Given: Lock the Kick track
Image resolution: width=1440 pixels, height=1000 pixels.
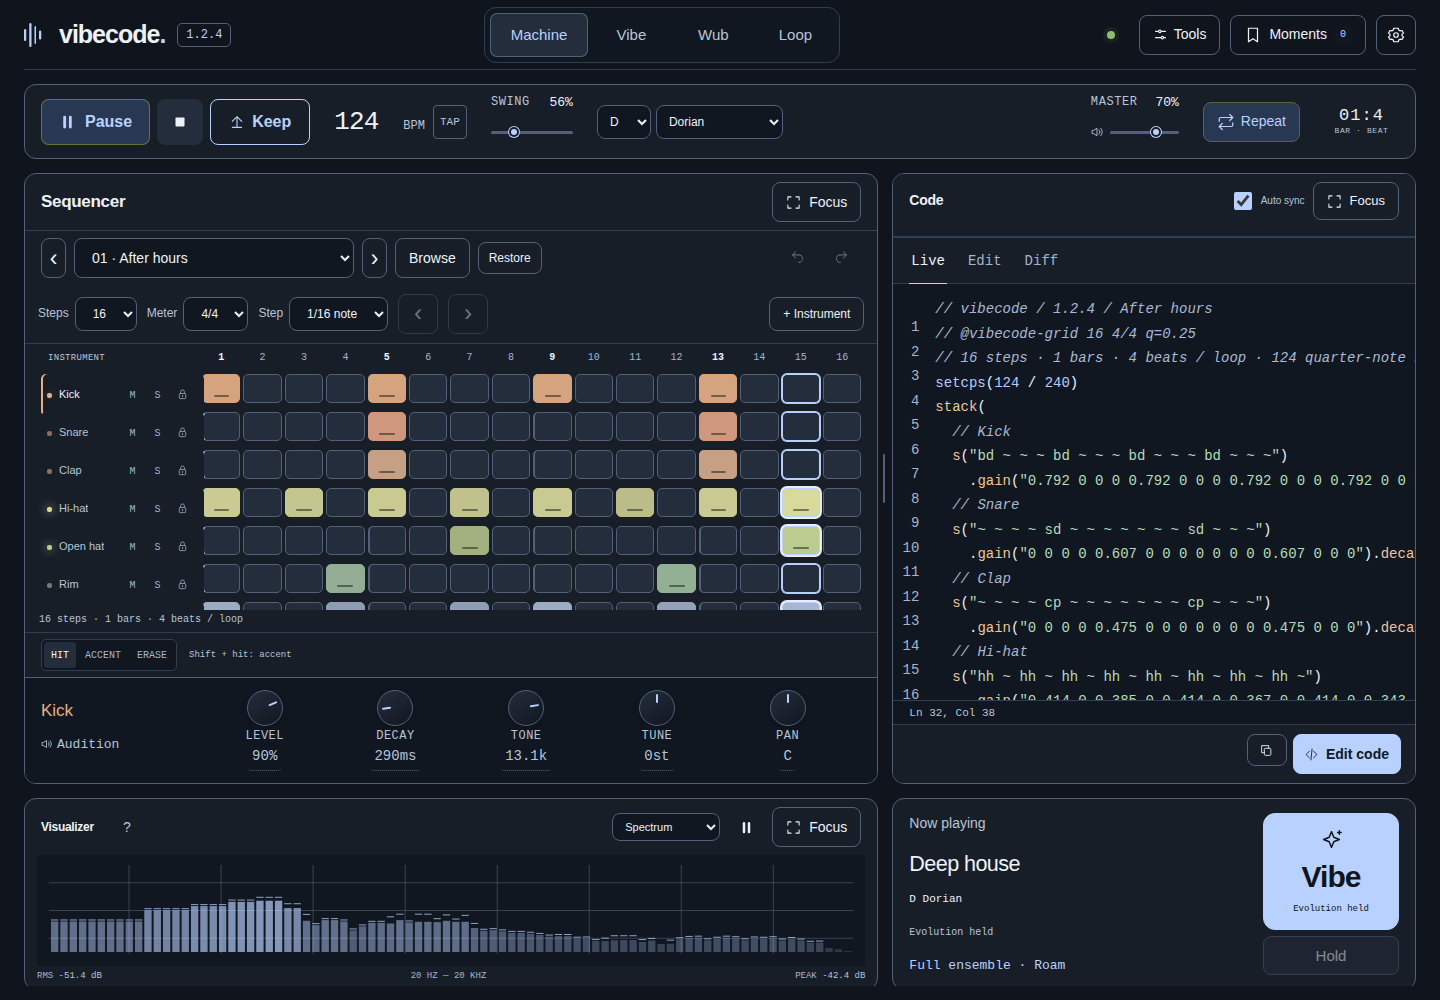Looking at the screenshot, I should 182,395.
